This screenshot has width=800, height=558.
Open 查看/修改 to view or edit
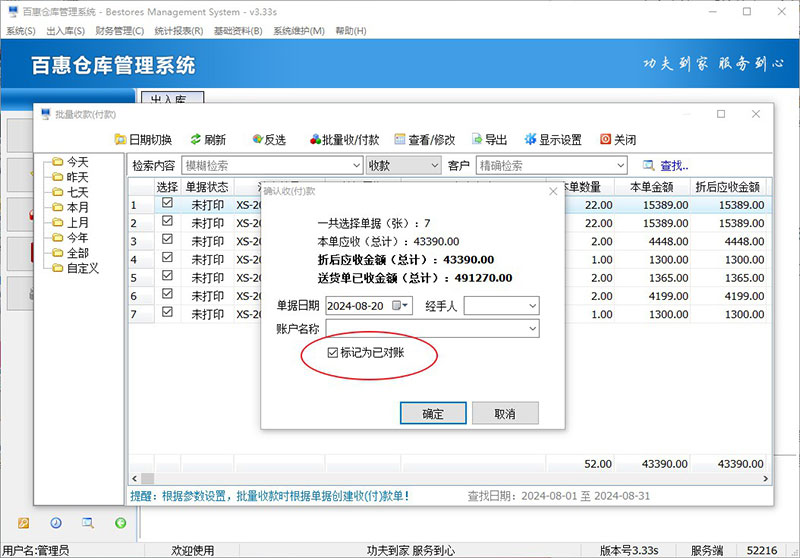pyautogui.click(x=424, y=139)
